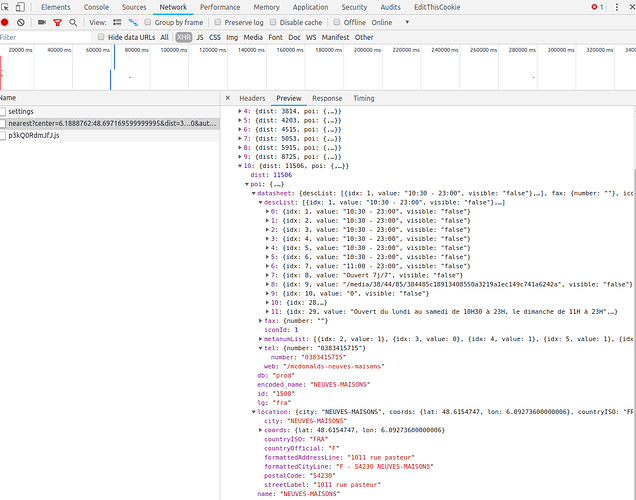Go to the Performance panel
This screenshot has width=636, height=500.
pos(220,7)
